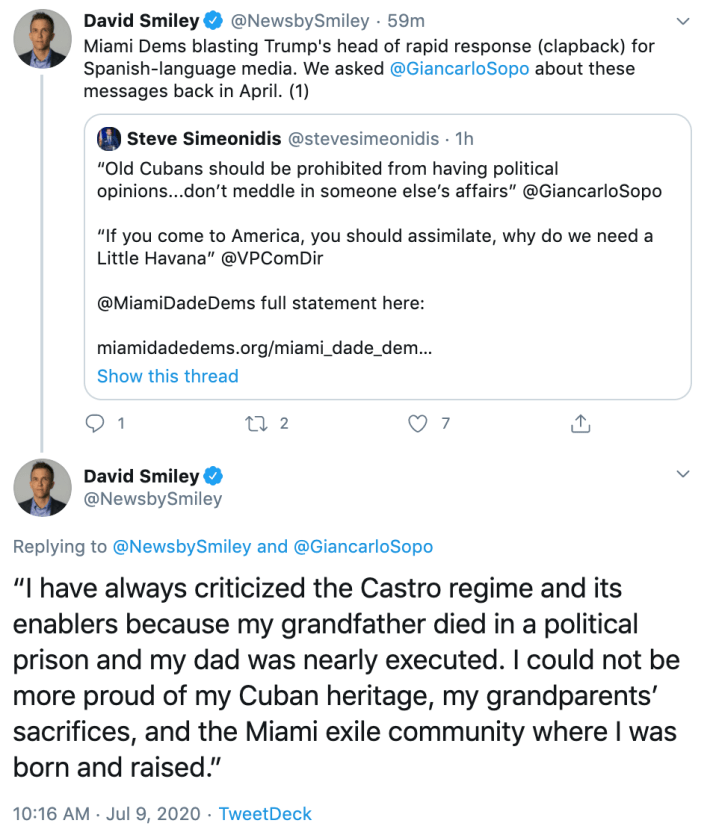Open the first tweet's more options chevron
This screenshot has width=710, height=838.
tap(683, 21)
